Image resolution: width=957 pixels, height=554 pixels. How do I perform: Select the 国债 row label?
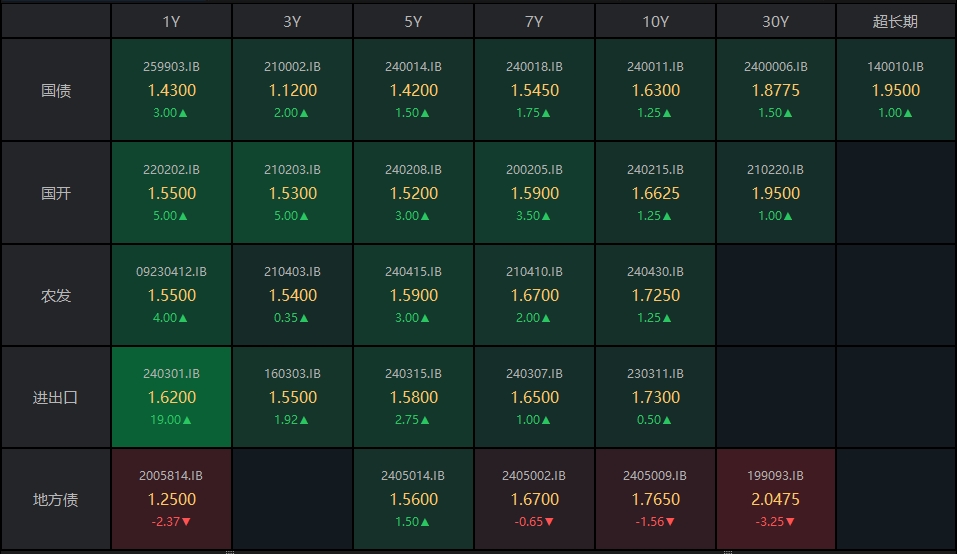(56, 90)
